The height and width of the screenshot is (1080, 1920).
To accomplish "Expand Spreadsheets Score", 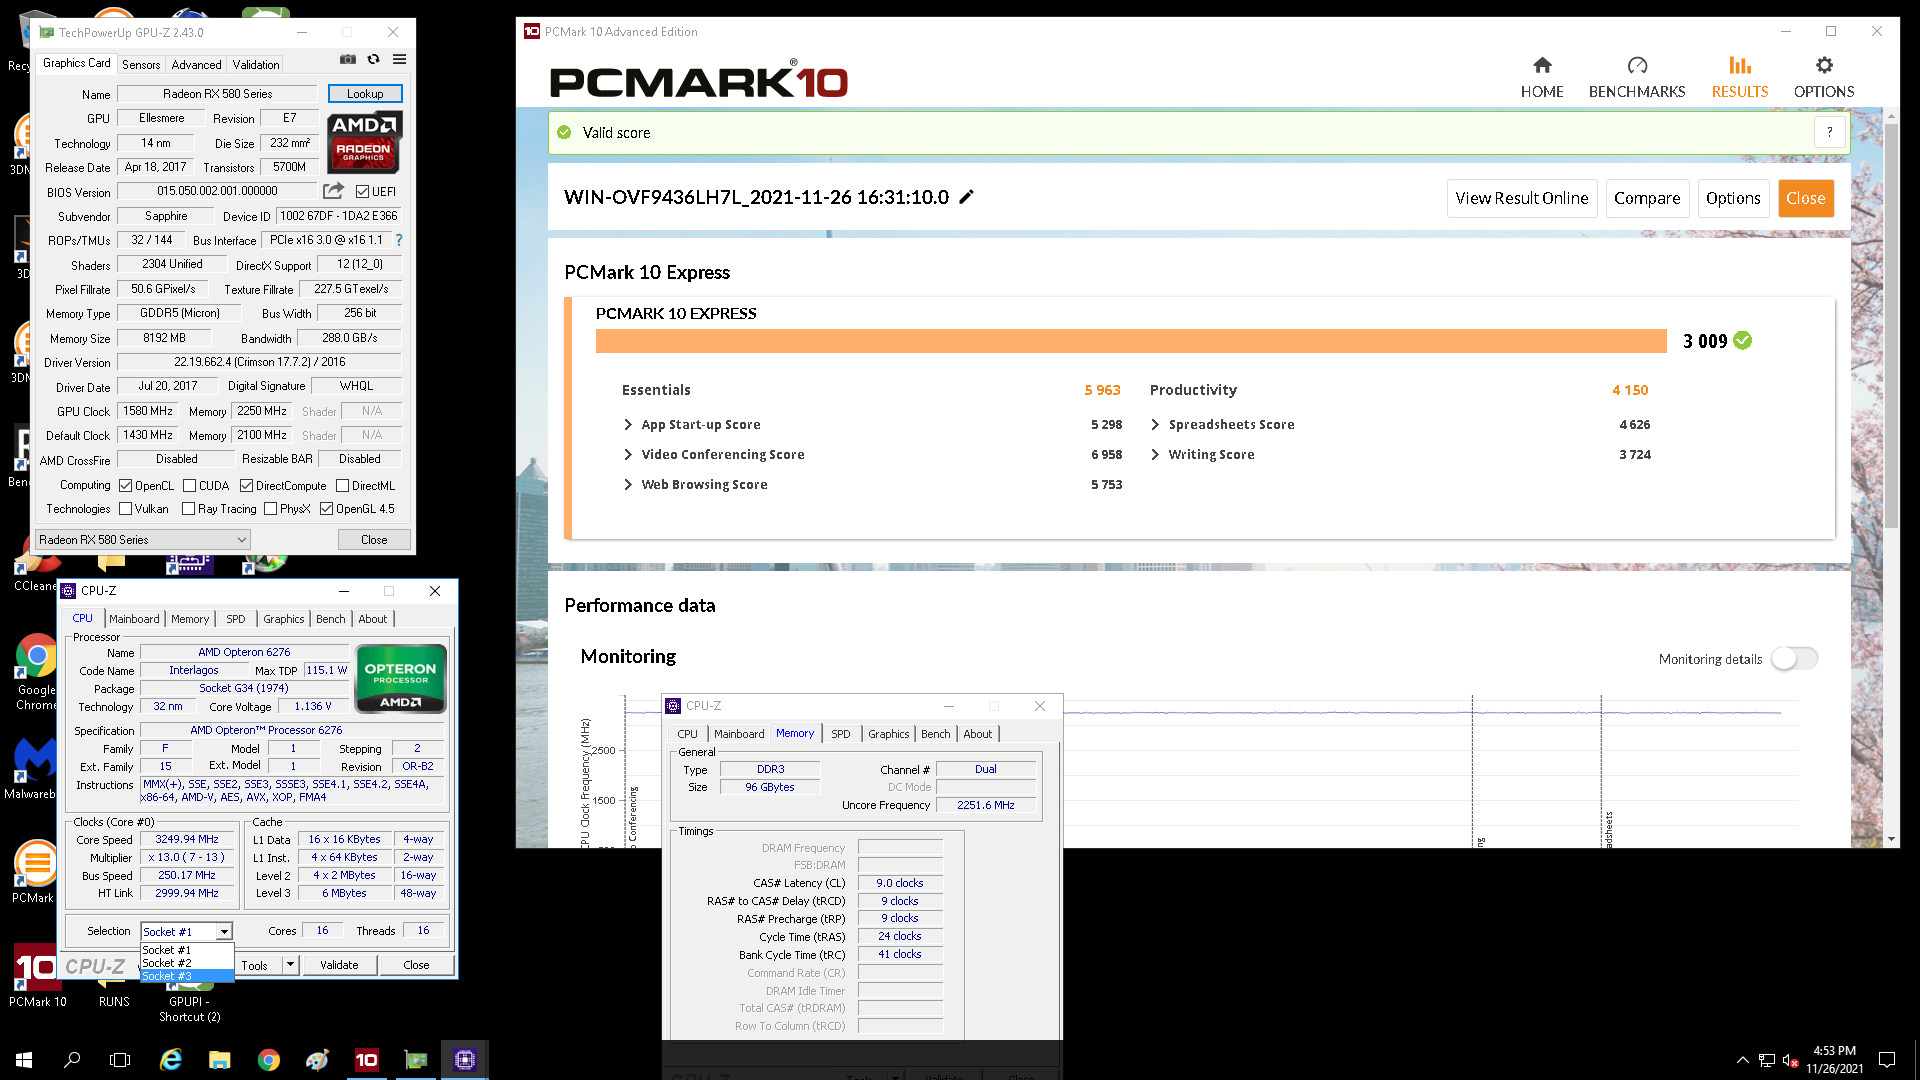I will click(1155, 425).
